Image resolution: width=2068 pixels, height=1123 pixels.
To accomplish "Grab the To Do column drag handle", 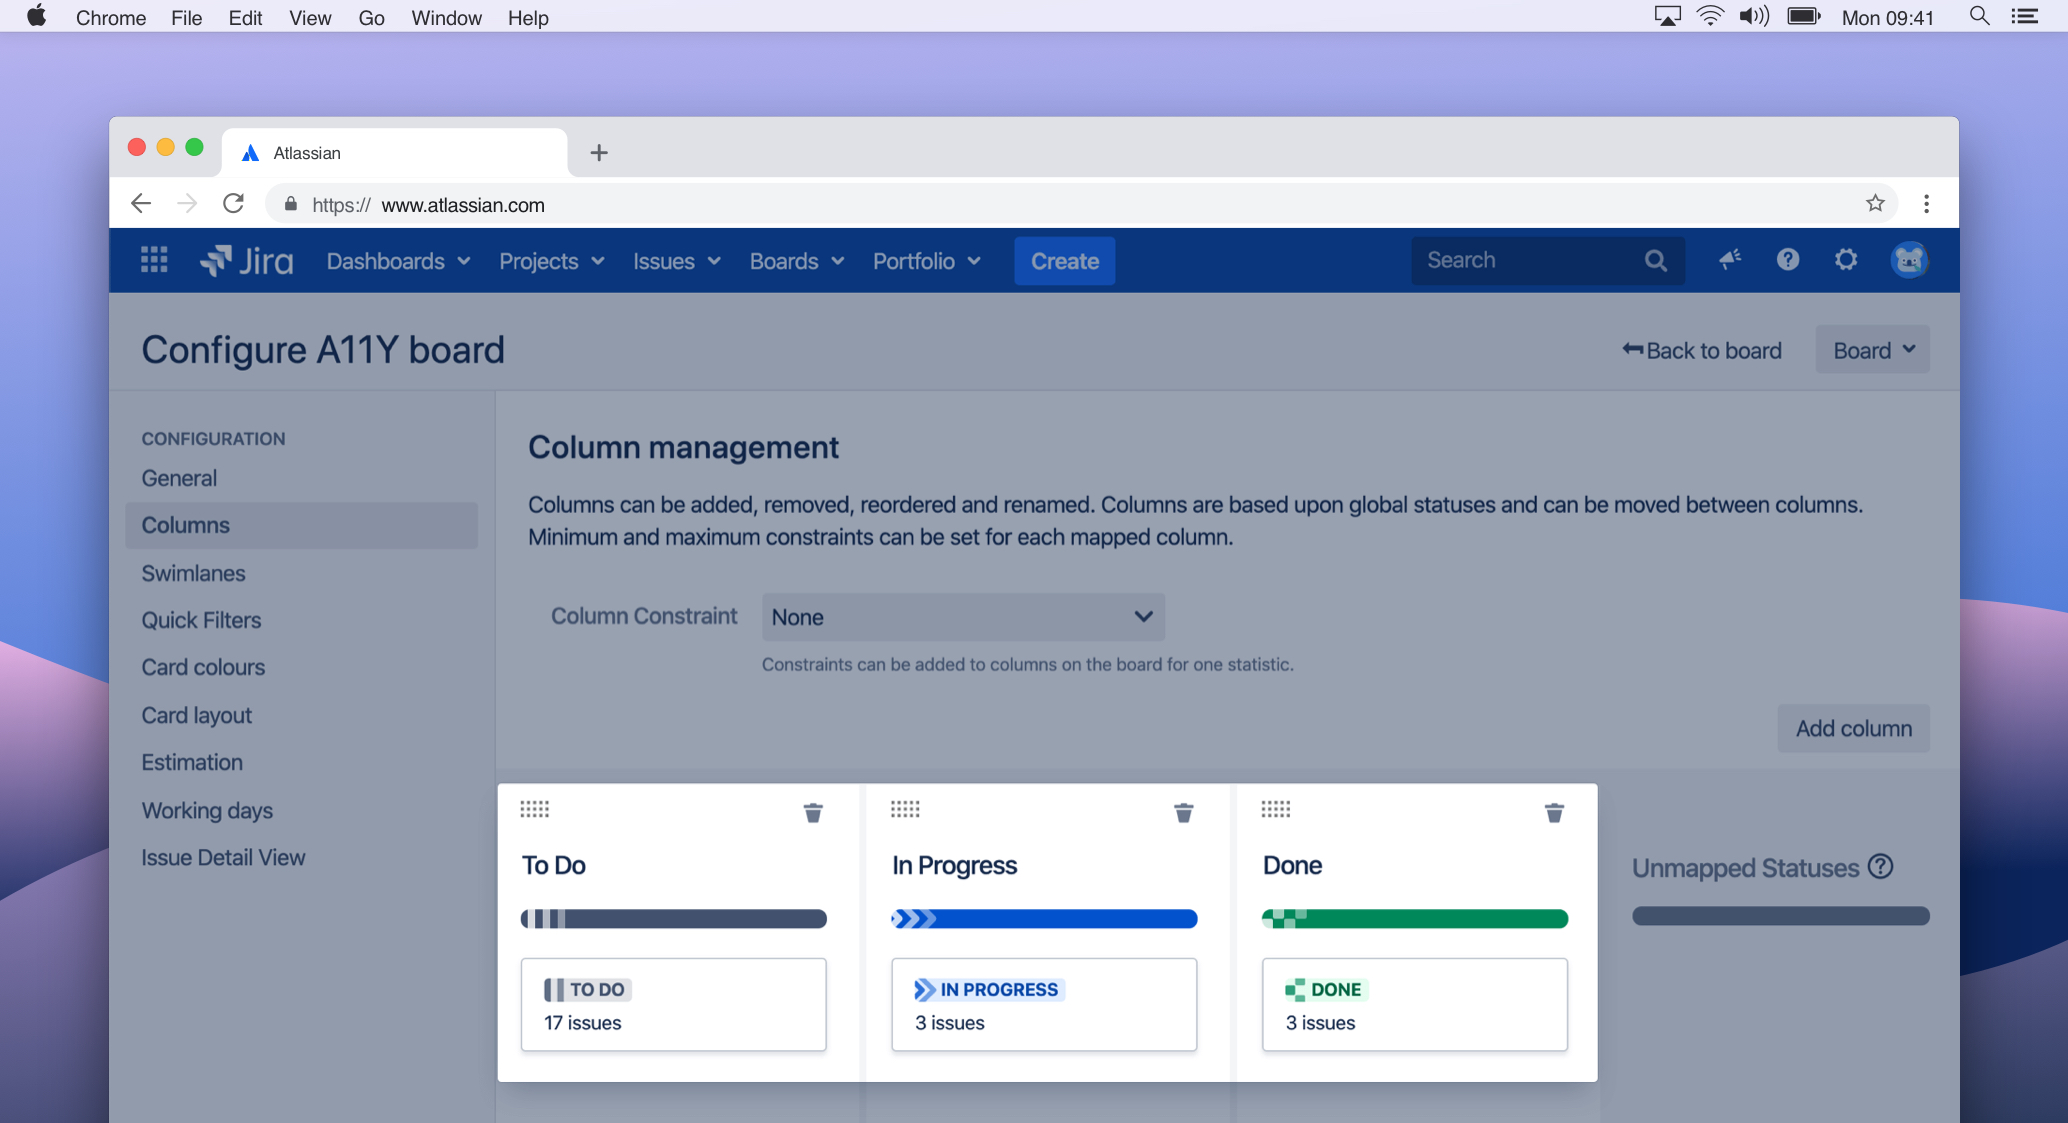I will click(x=535, y=809).
